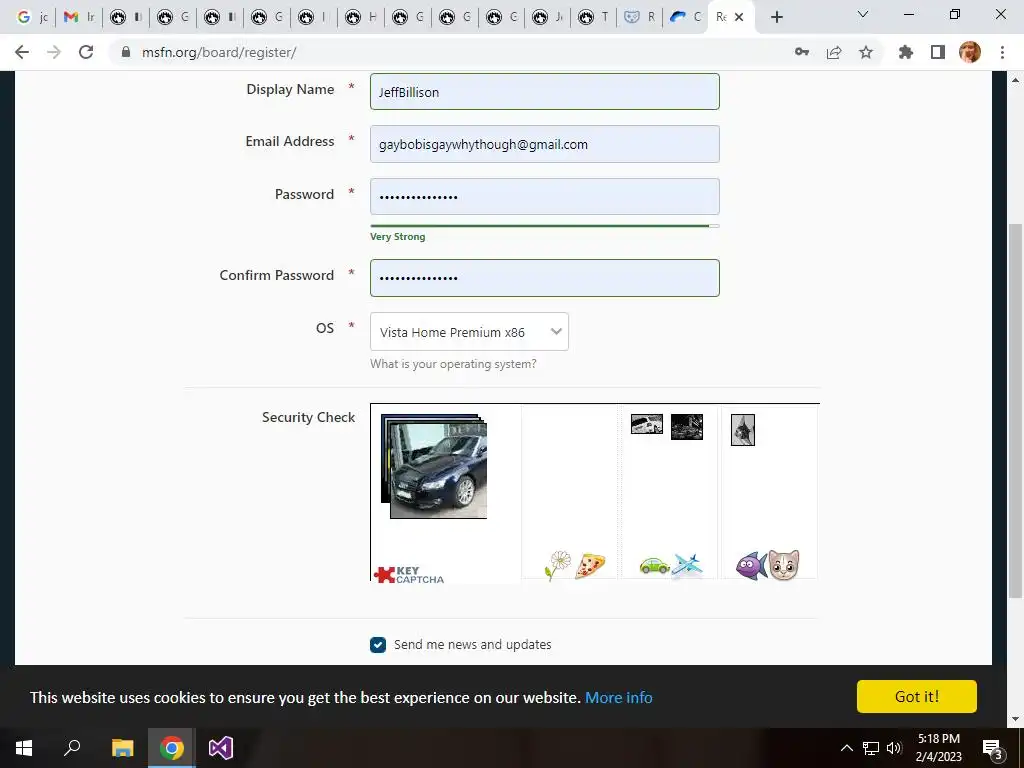Click the Display Name input field
1024x768 pixels.
(545, 91)
